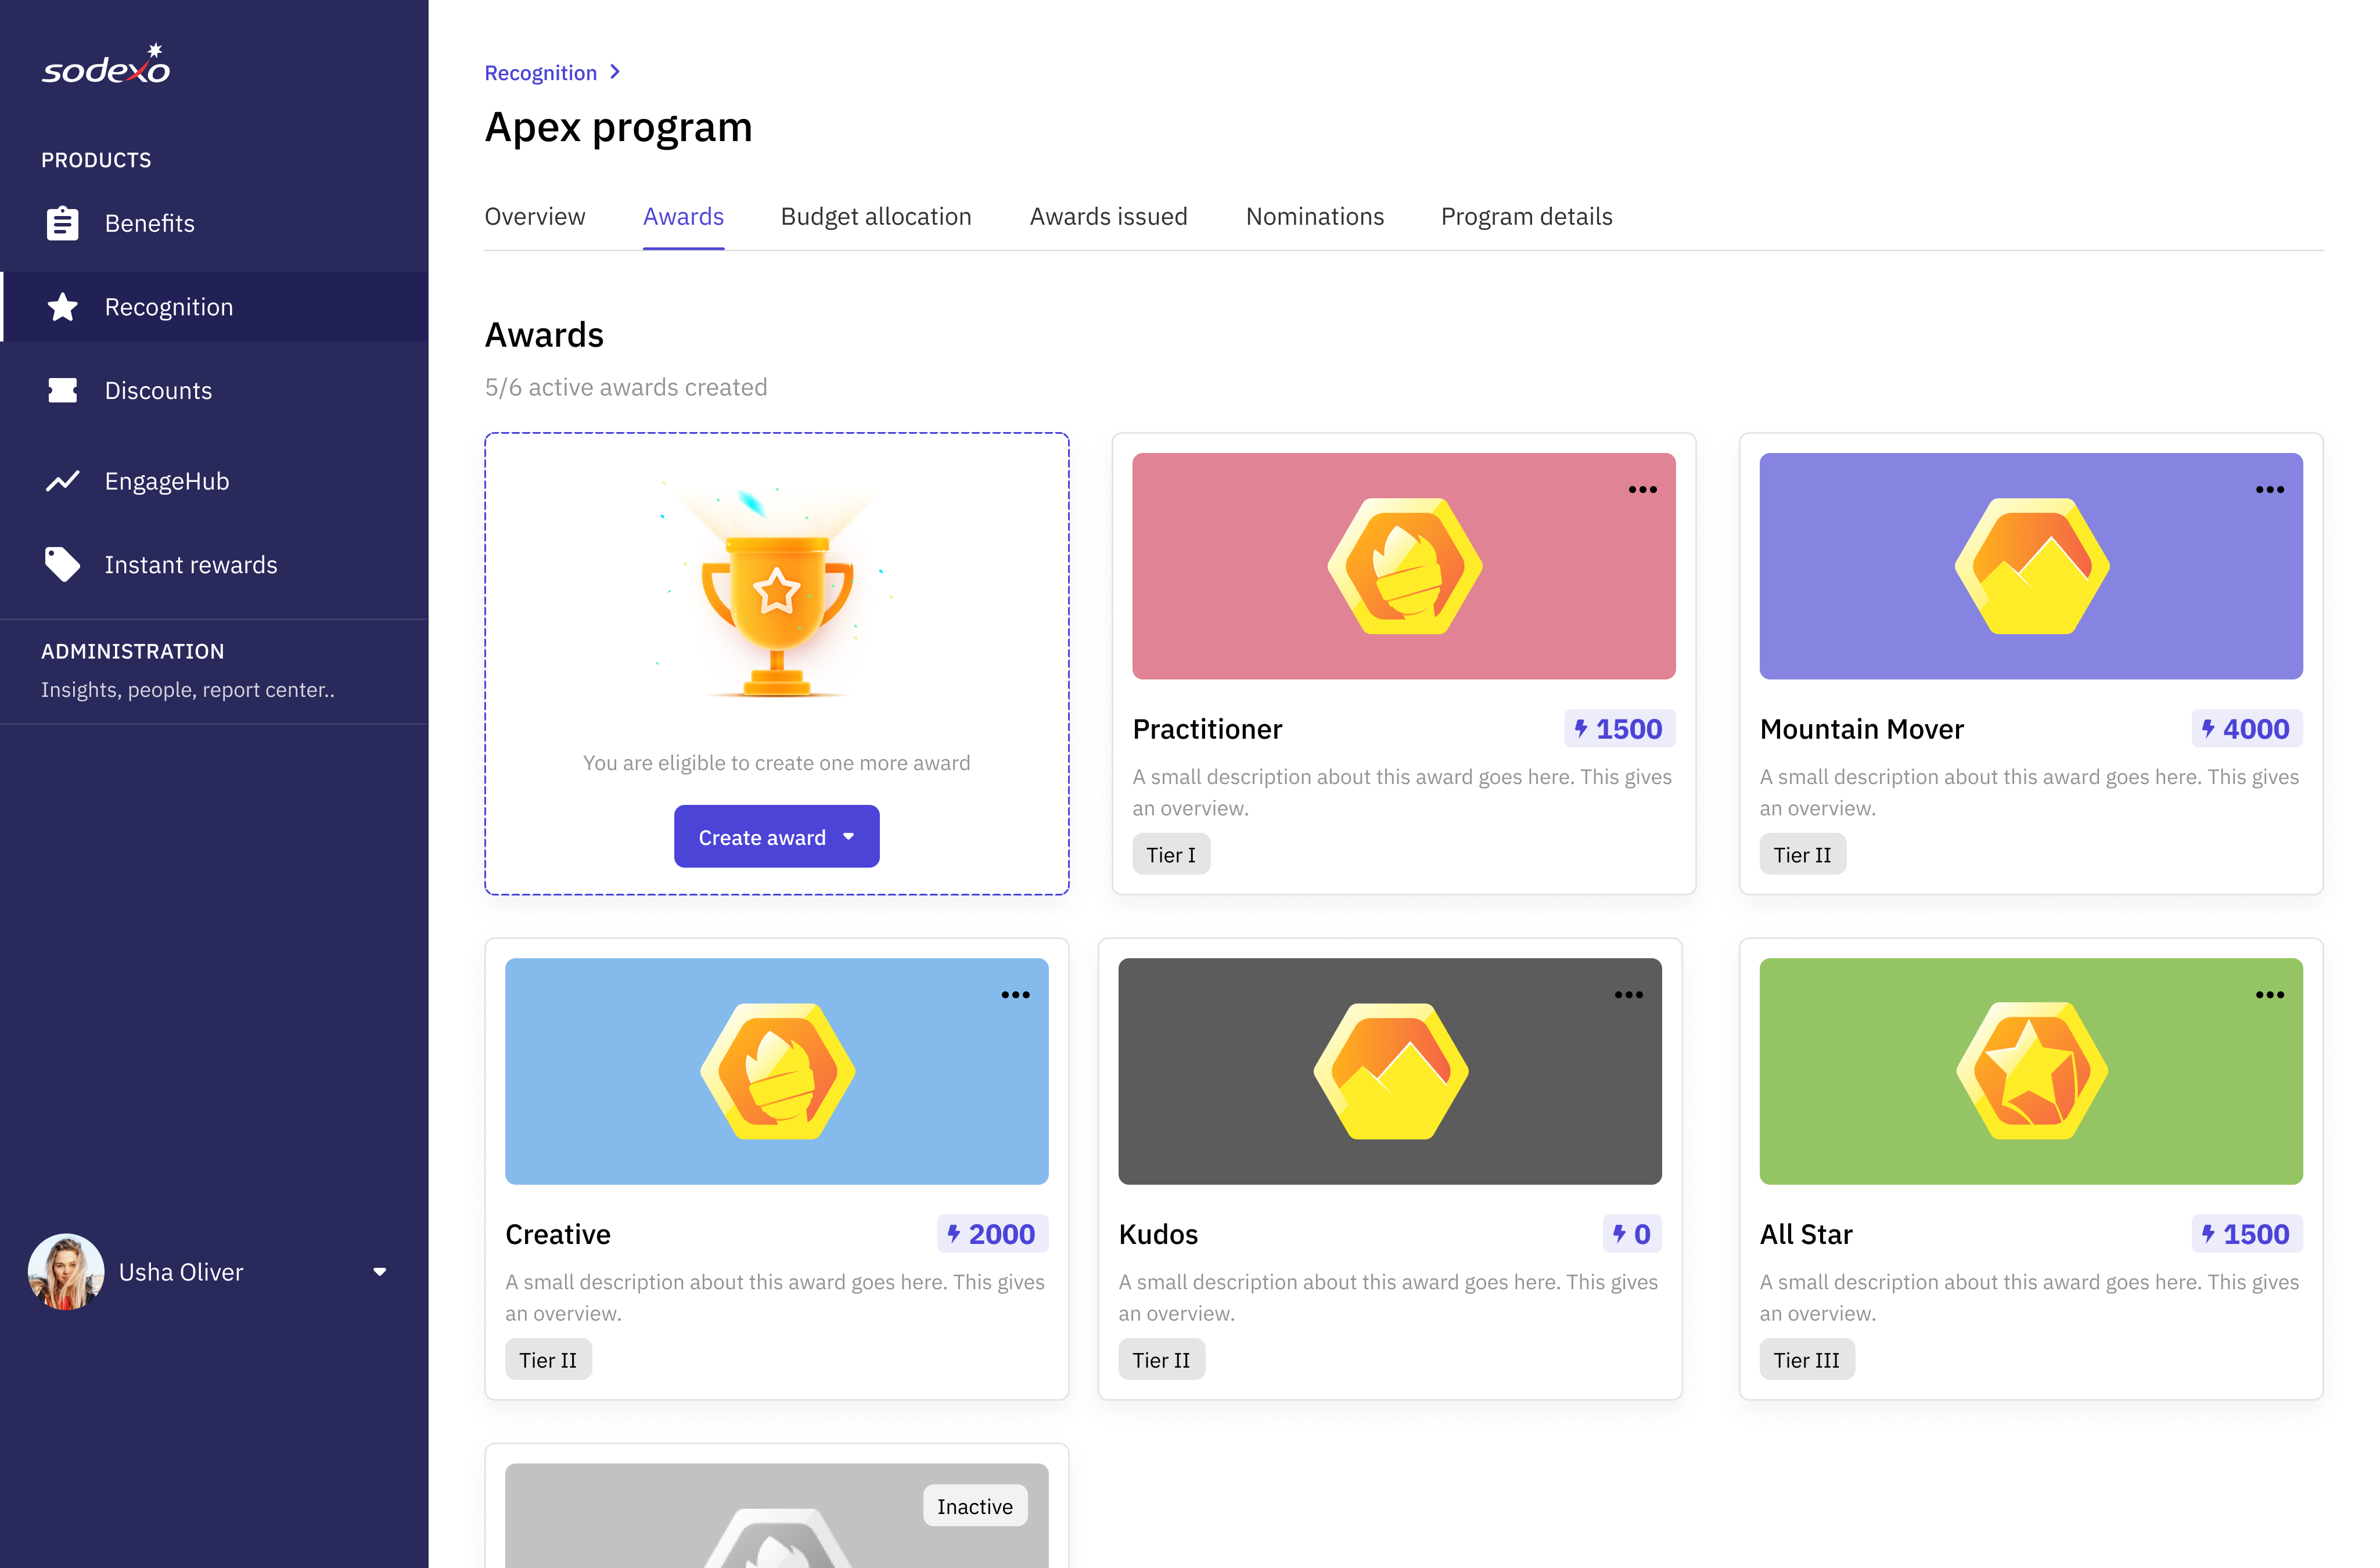Switch to the Budget allocation tab
The image size is (2380, 1568).
[875, 217]
